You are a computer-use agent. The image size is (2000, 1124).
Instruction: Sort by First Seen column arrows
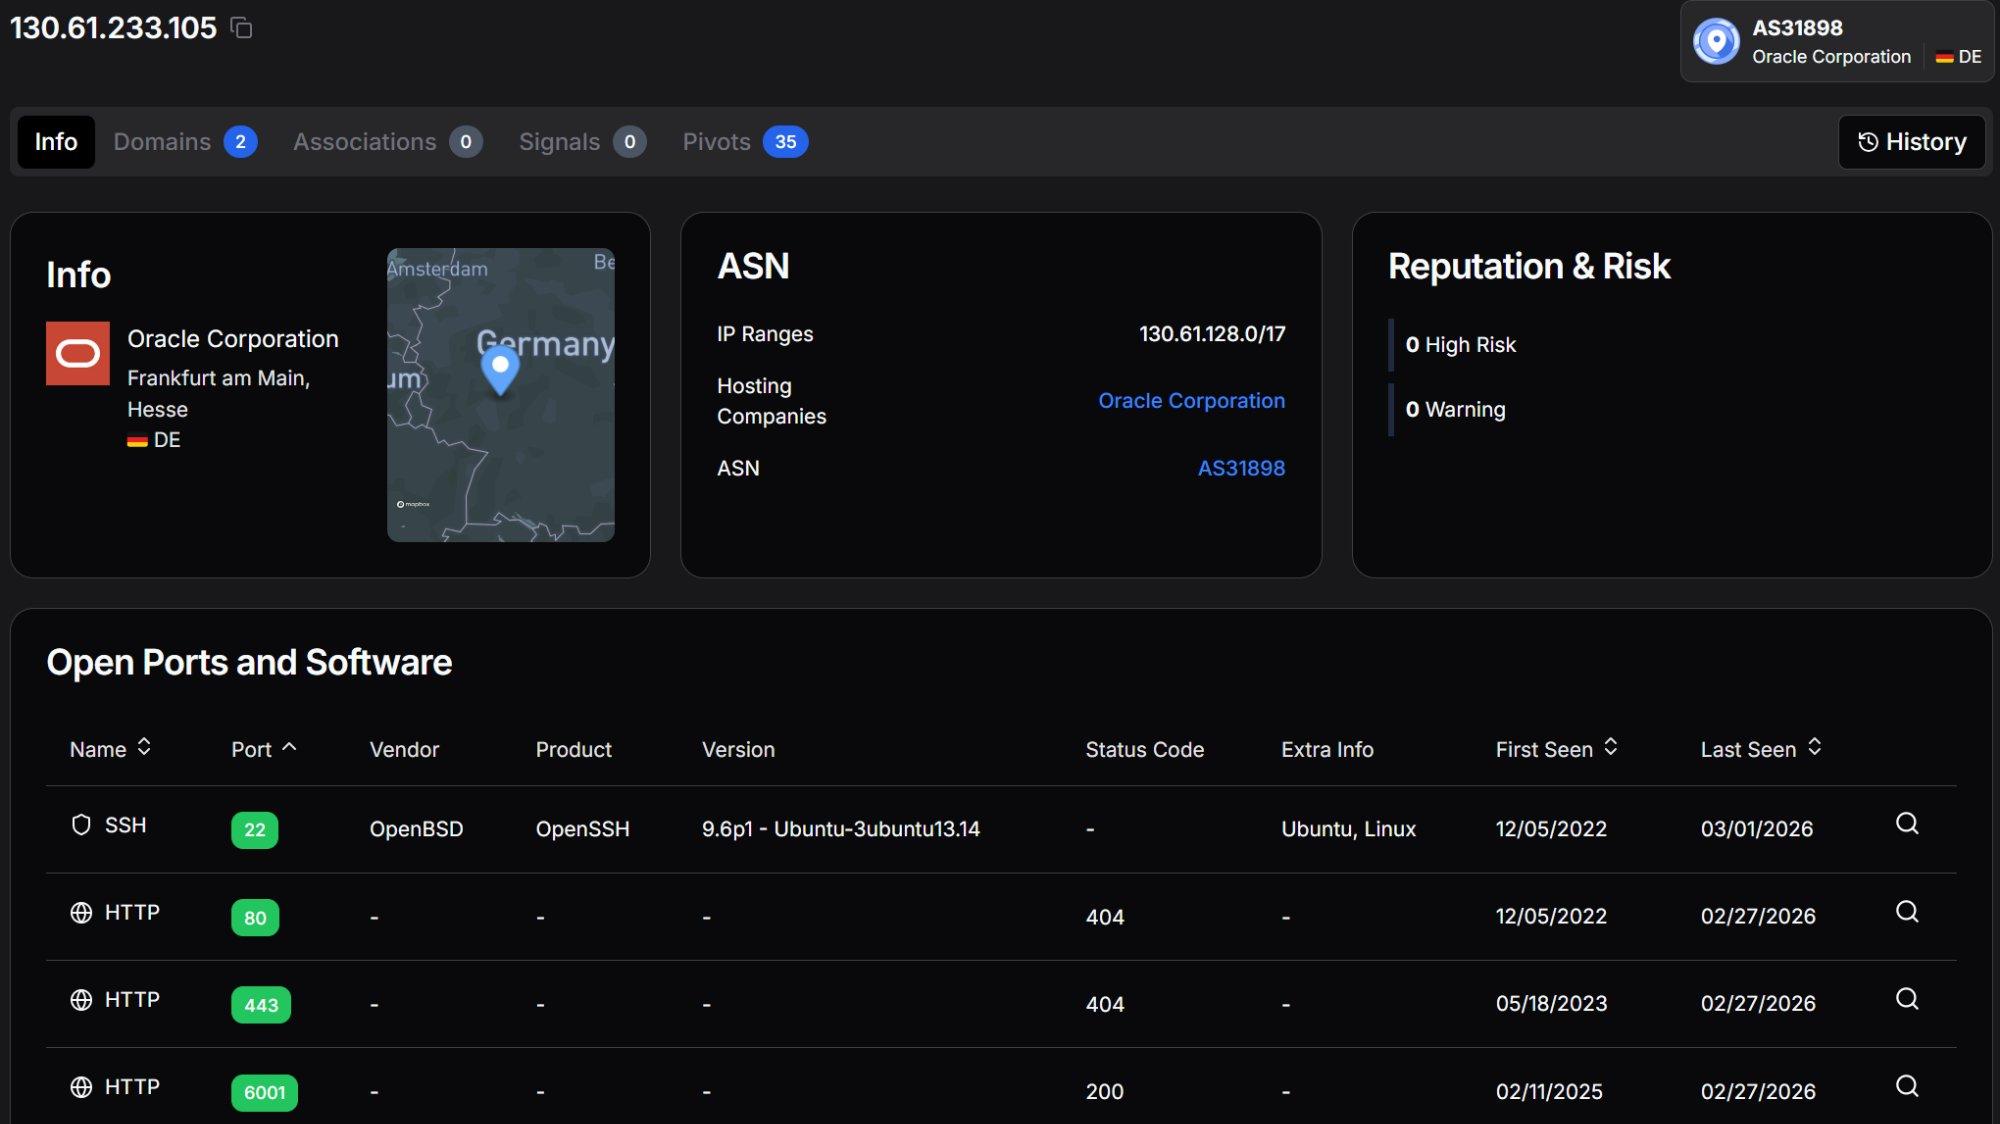coord(1610,748)
